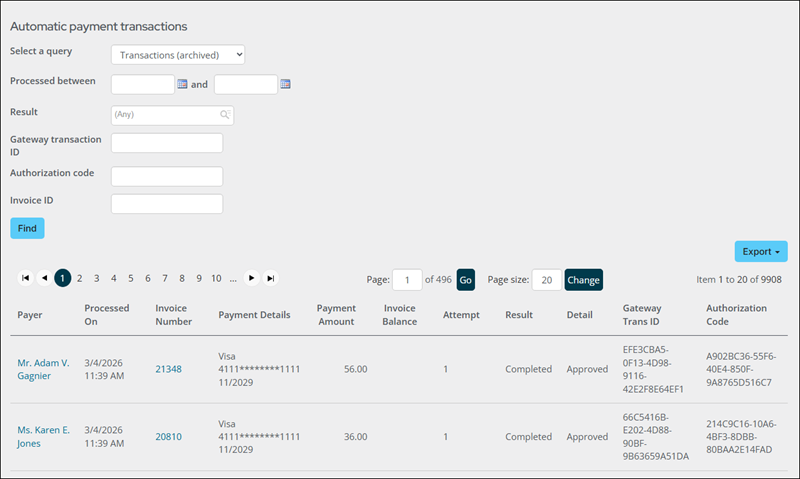Select page 8 in pager
Screen dimensions: 800x479
click(182, 278)
